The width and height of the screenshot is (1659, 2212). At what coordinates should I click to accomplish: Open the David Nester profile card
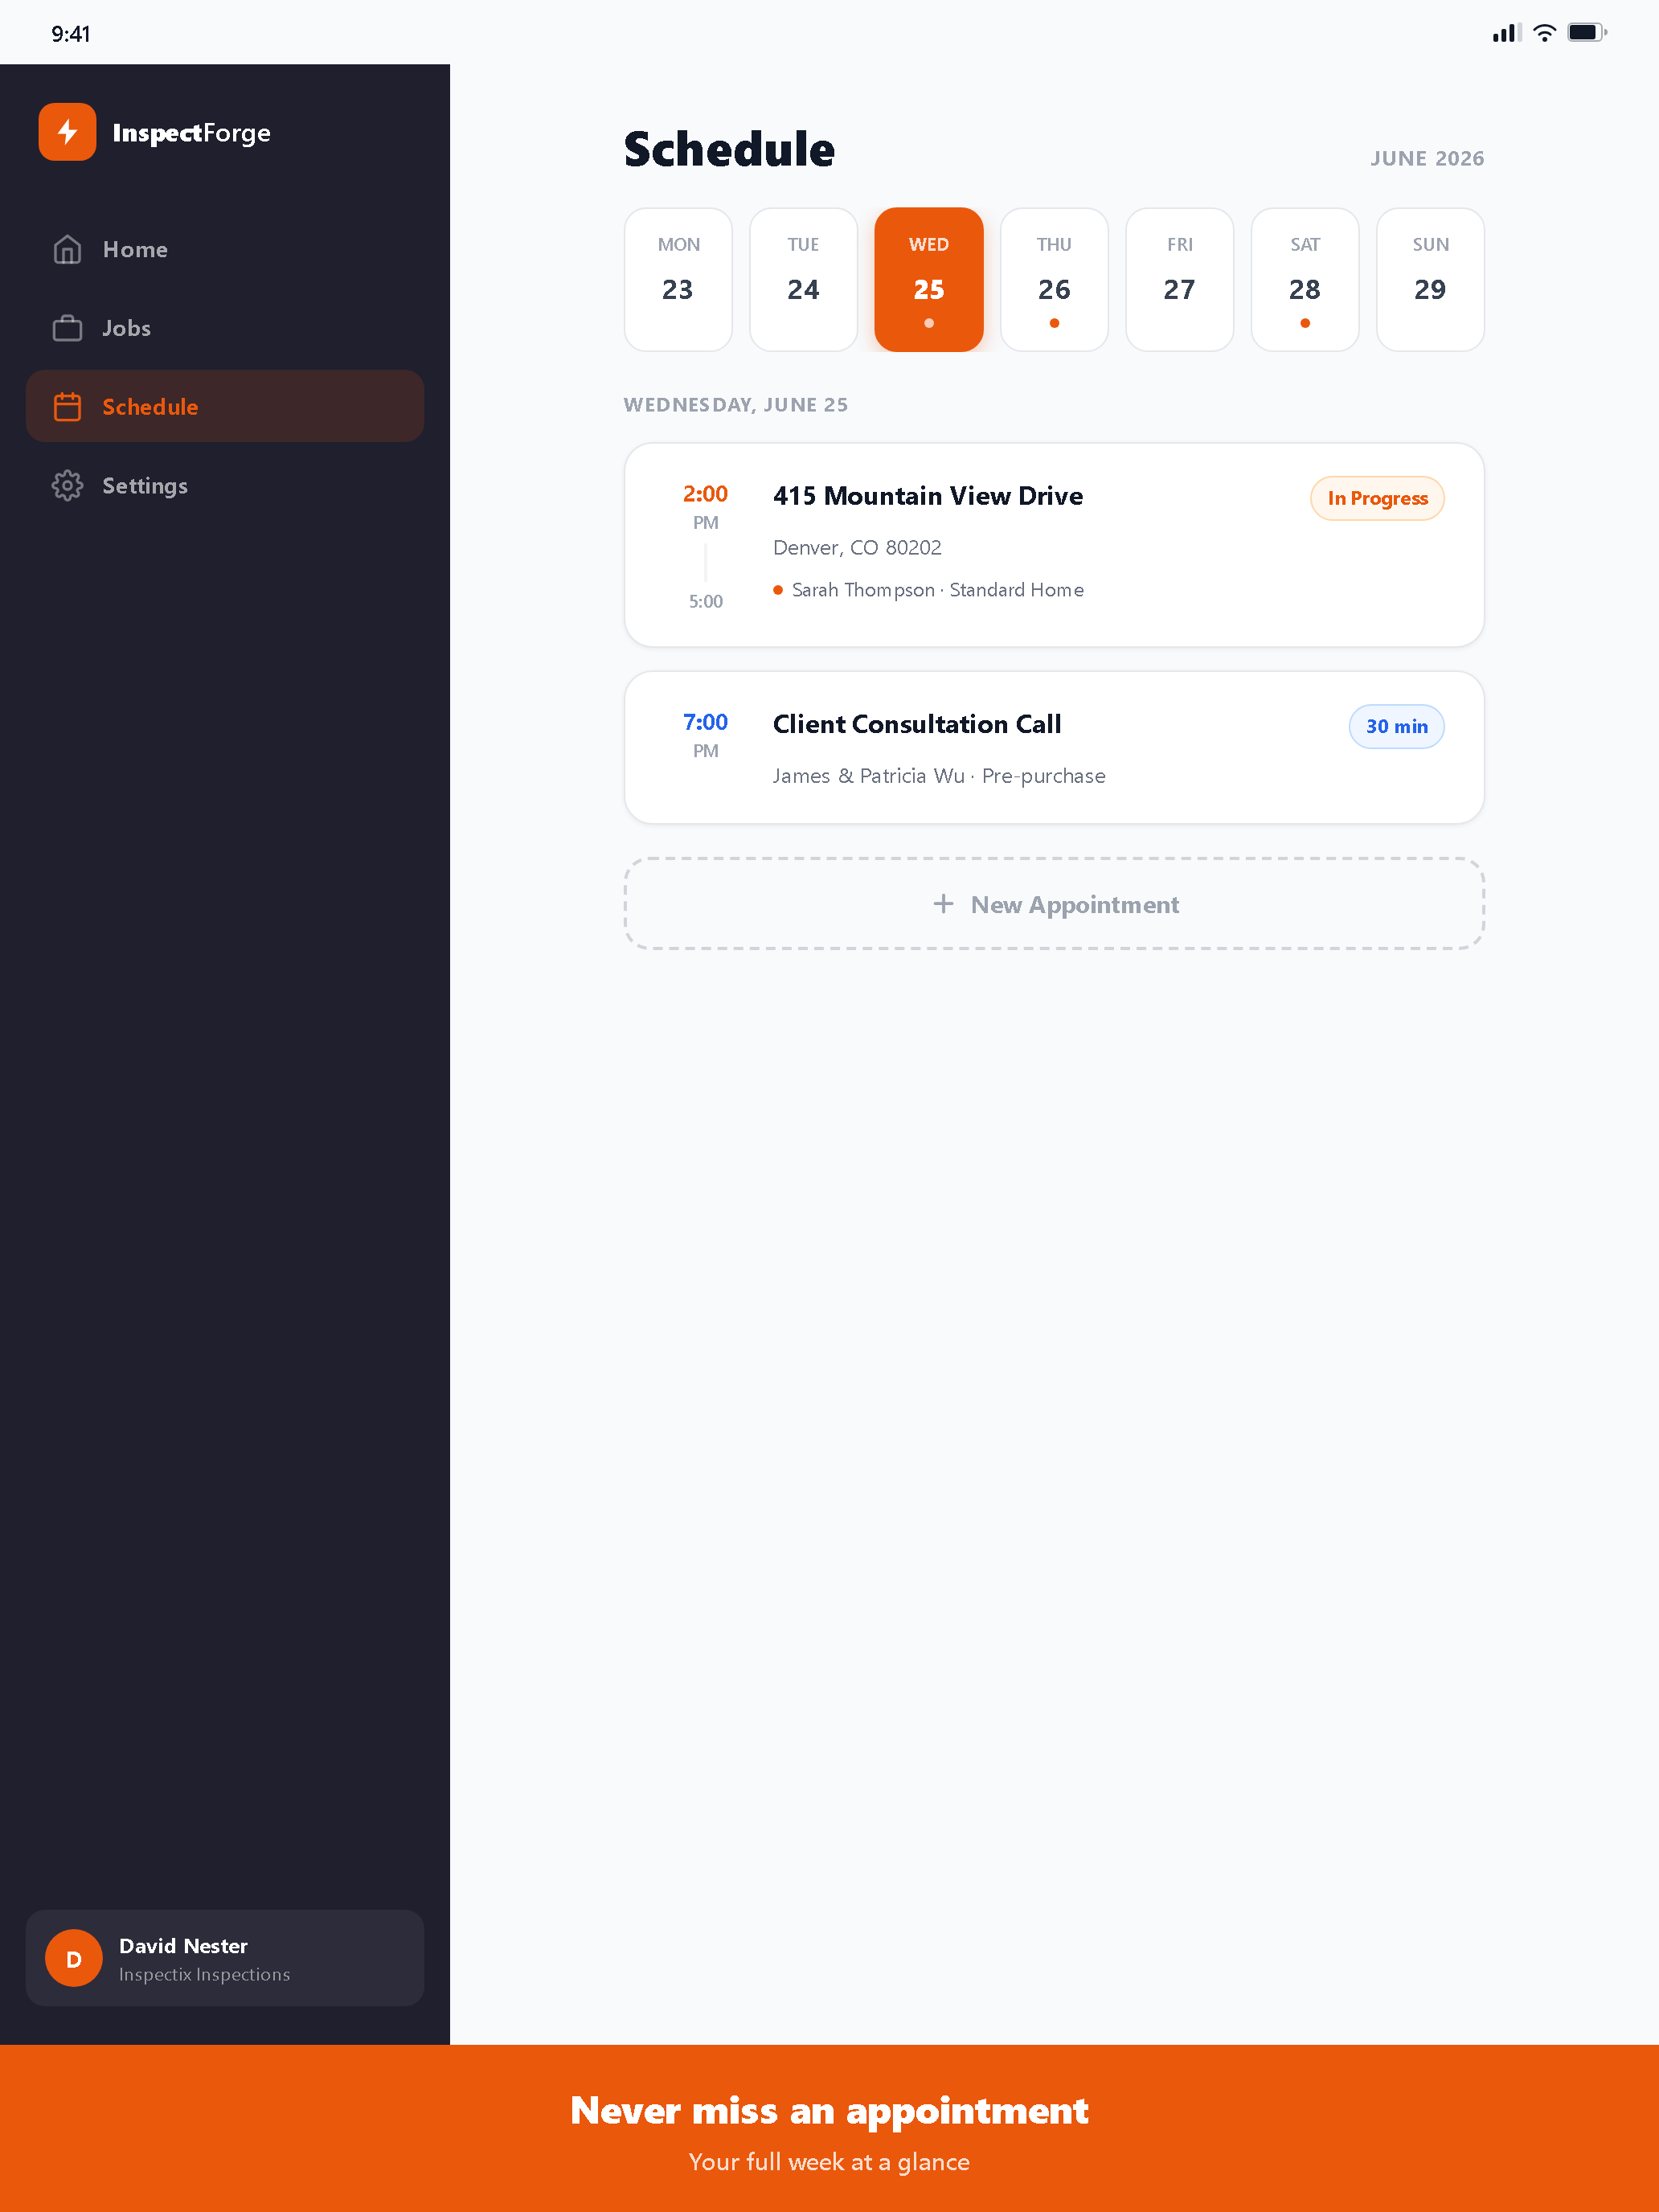pyautogui.click(x=225, y=1958)
